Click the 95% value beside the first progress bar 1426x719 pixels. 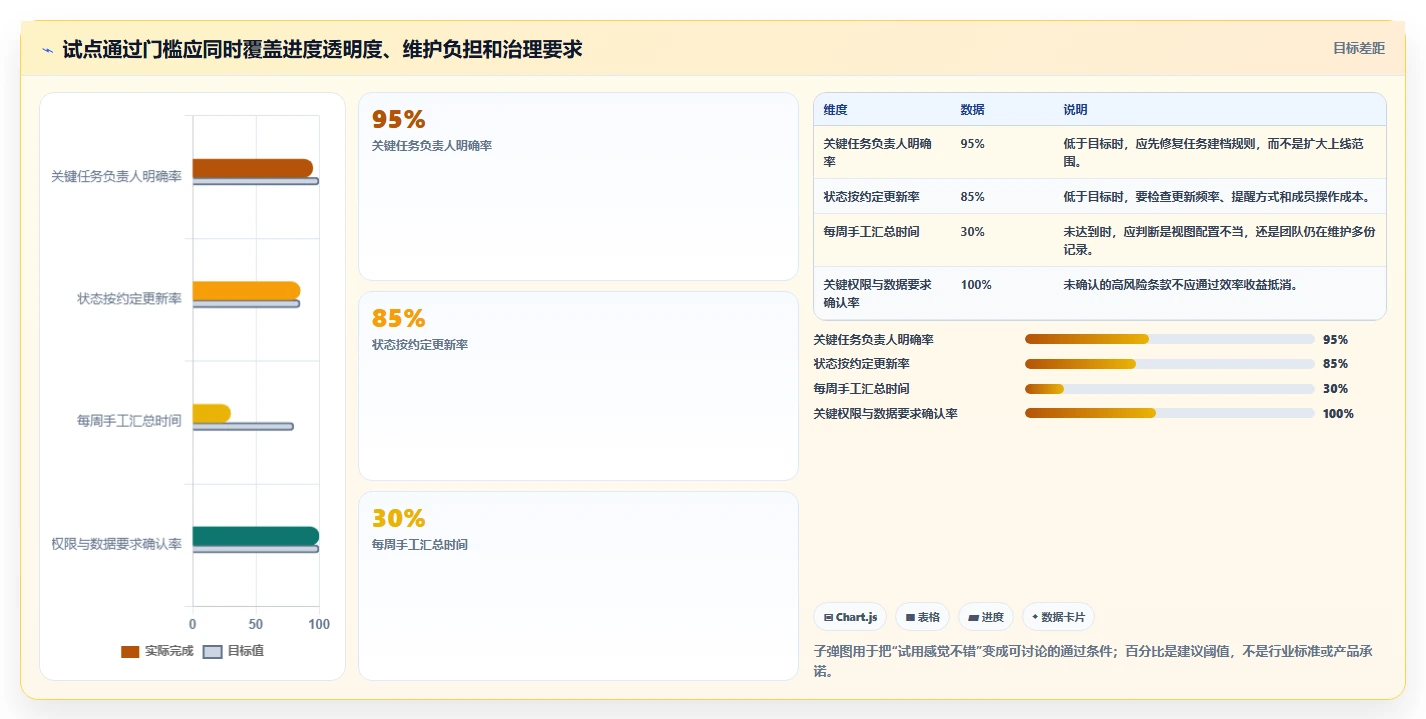[x=1335, y=340]
